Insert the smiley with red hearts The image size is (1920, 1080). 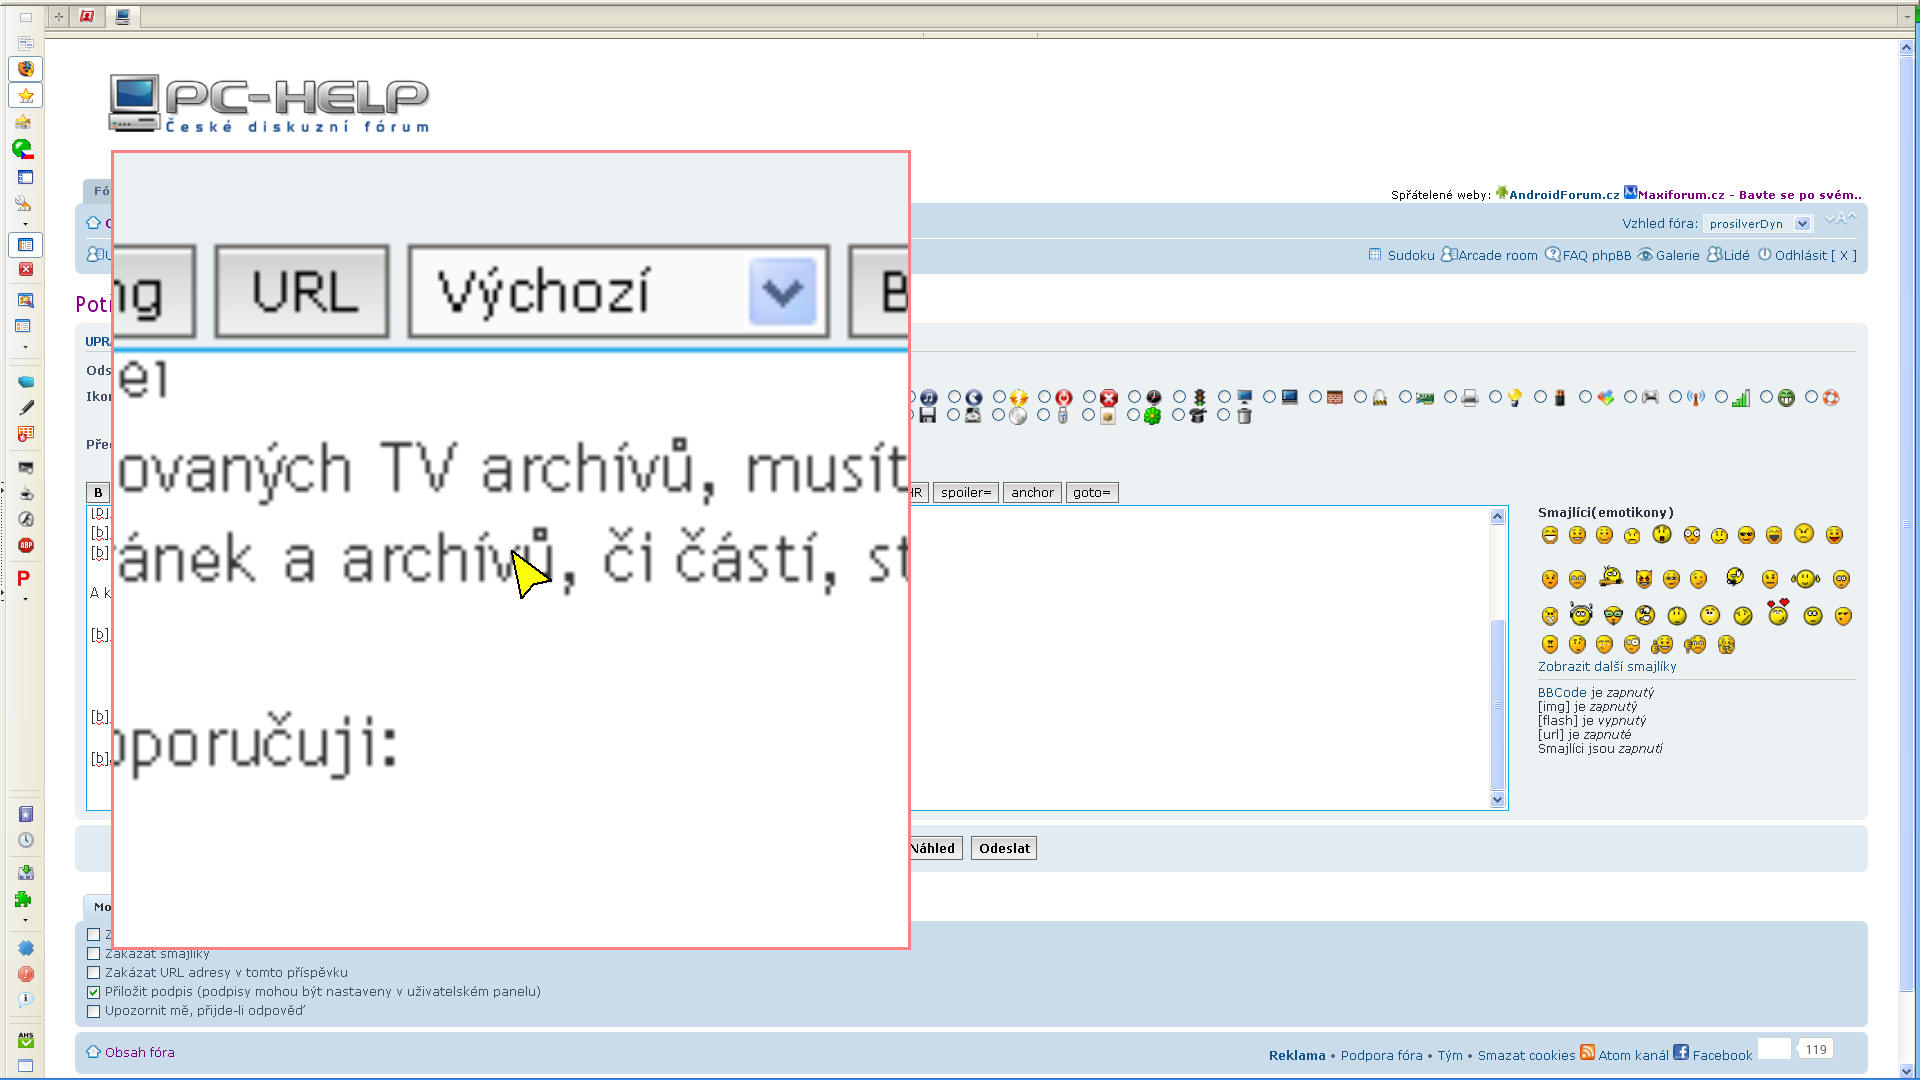tap(1778, 612)
